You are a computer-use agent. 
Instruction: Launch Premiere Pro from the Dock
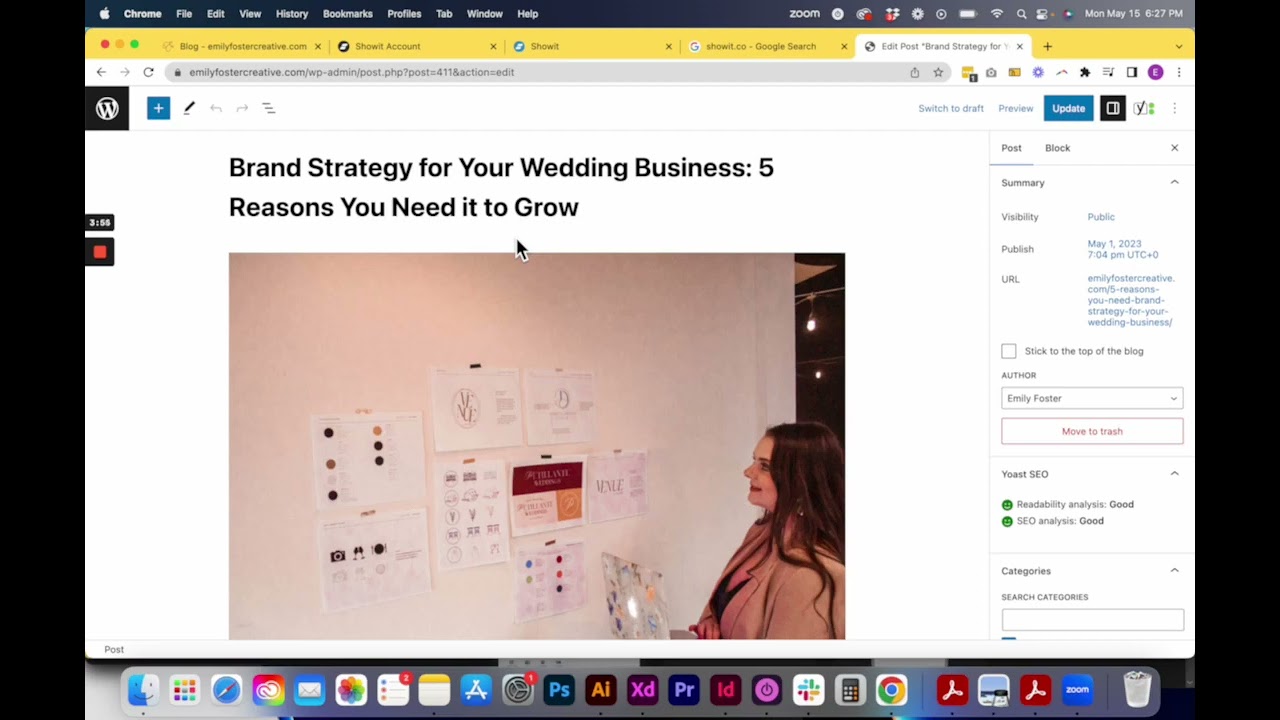684,690
